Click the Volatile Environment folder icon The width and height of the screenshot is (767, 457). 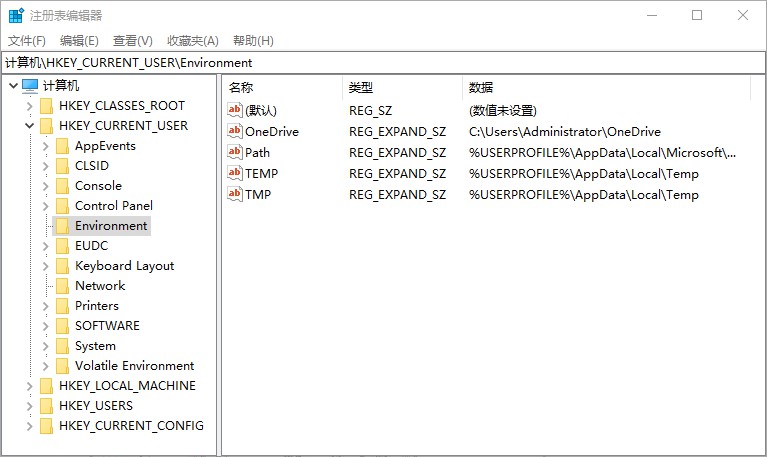point(63,366)
